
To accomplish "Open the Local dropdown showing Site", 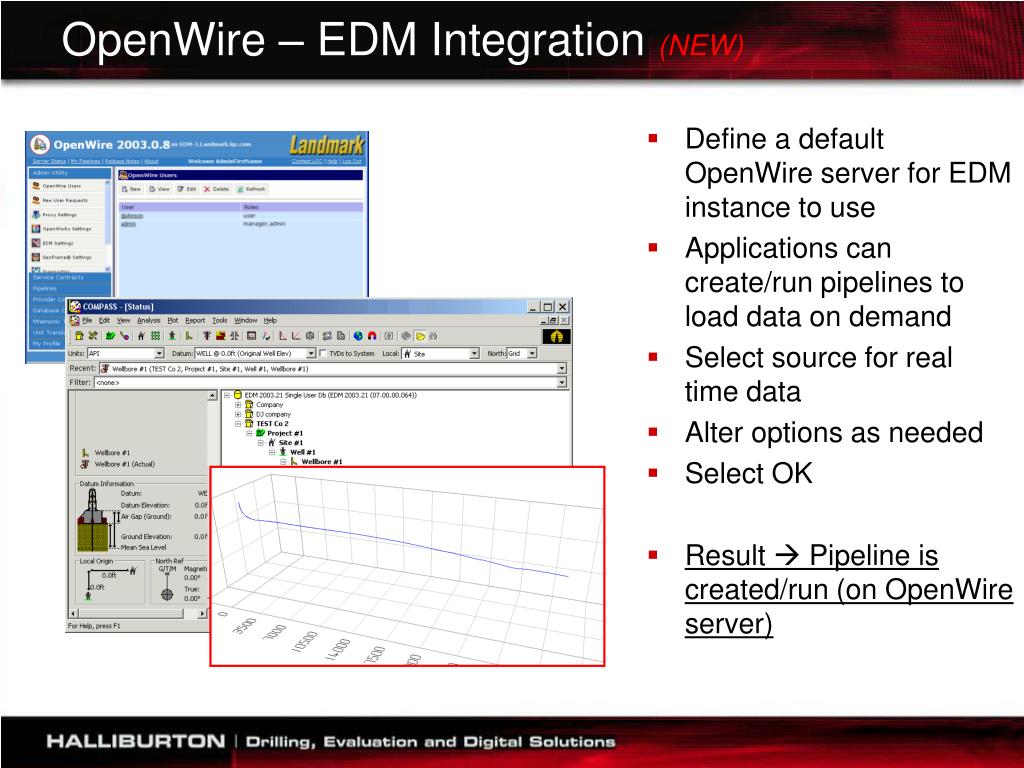I will [x=474, y=353].
